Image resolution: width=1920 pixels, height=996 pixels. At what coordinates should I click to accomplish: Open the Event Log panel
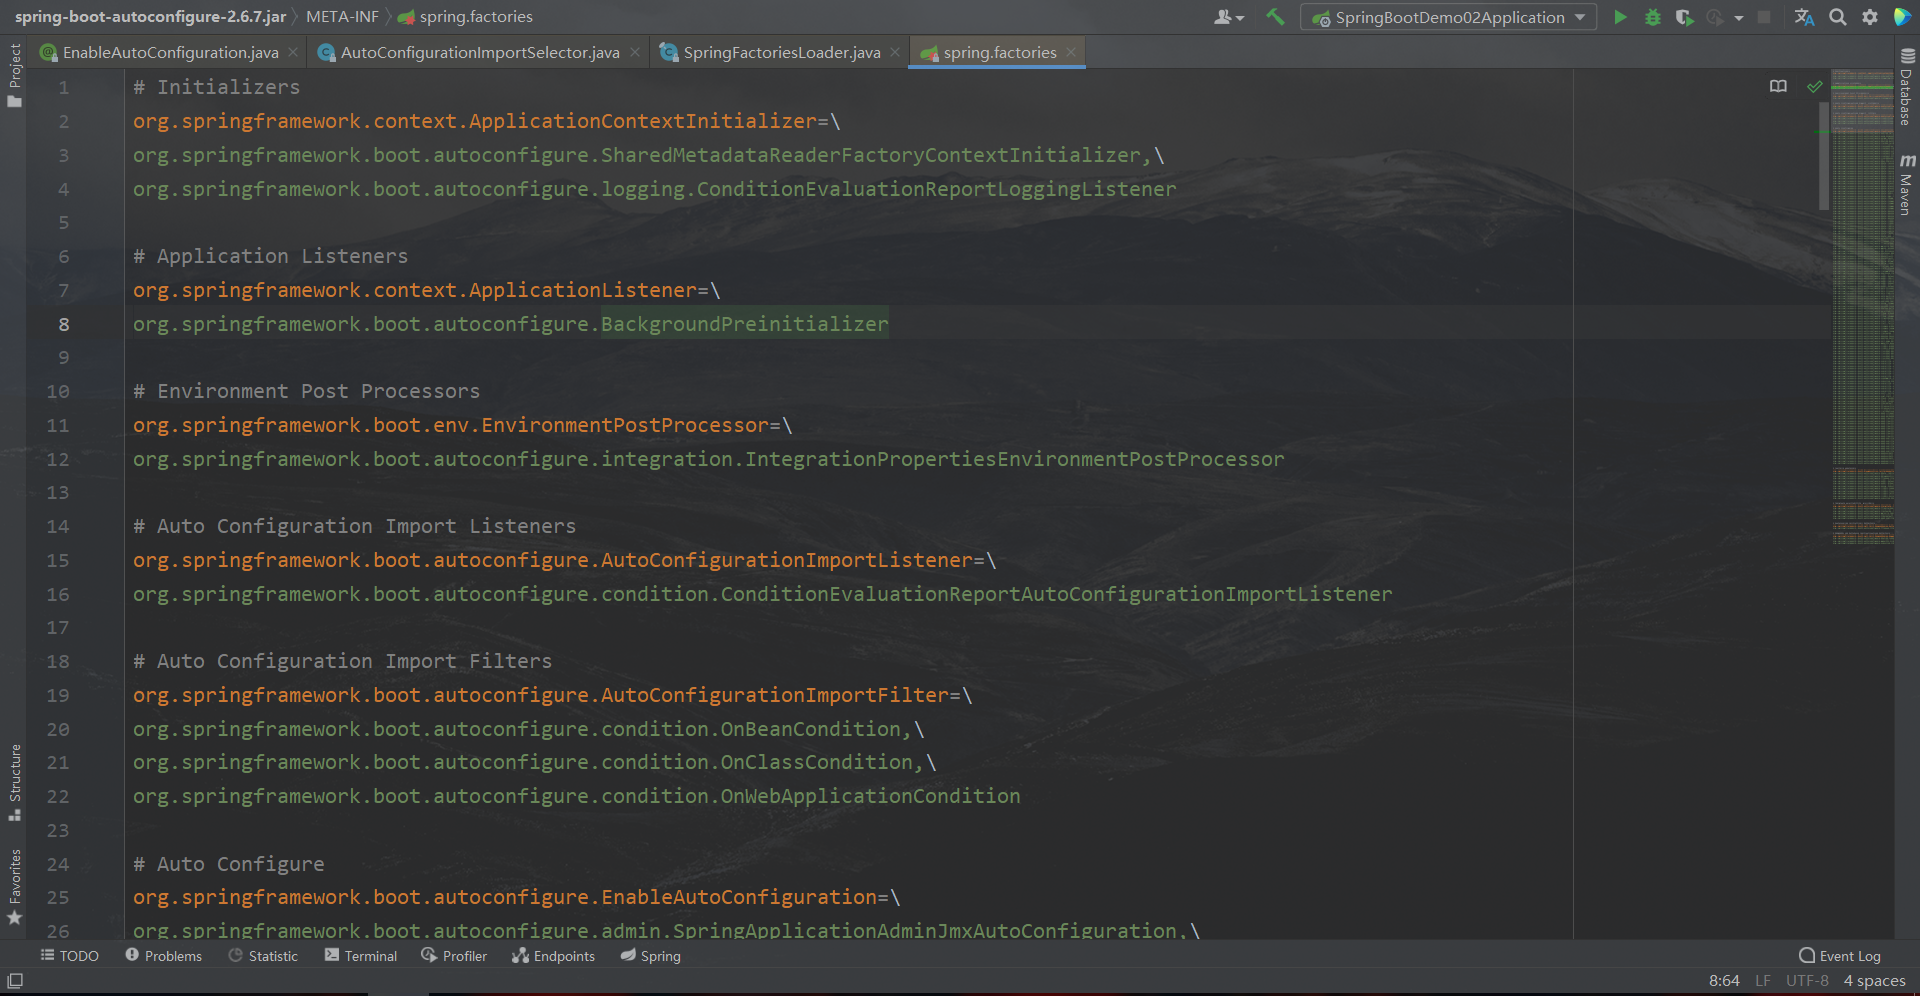point(1840,956)
